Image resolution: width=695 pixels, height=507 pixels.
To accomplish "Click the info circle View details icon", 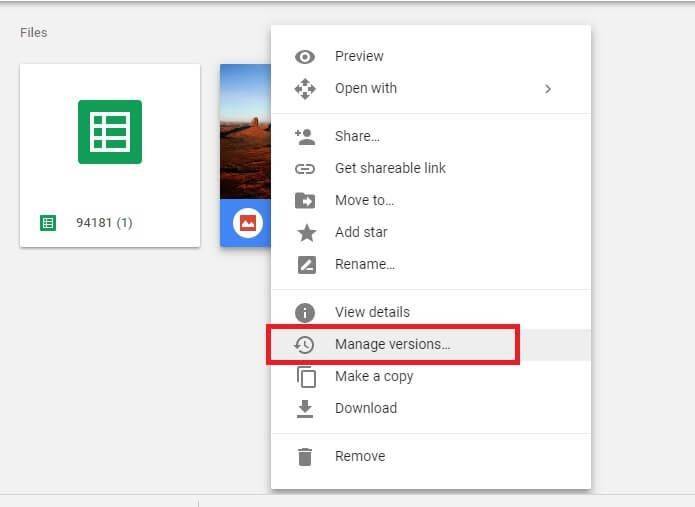I will click(x=305, y=312).
